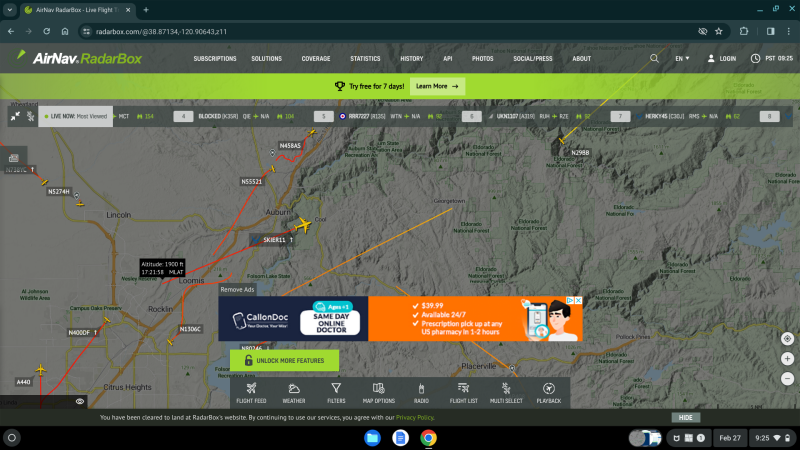The image size is (800, 450).
Task: Open the browser tab search dropdown
Action: pyautogui.click(x=10, y=10)
